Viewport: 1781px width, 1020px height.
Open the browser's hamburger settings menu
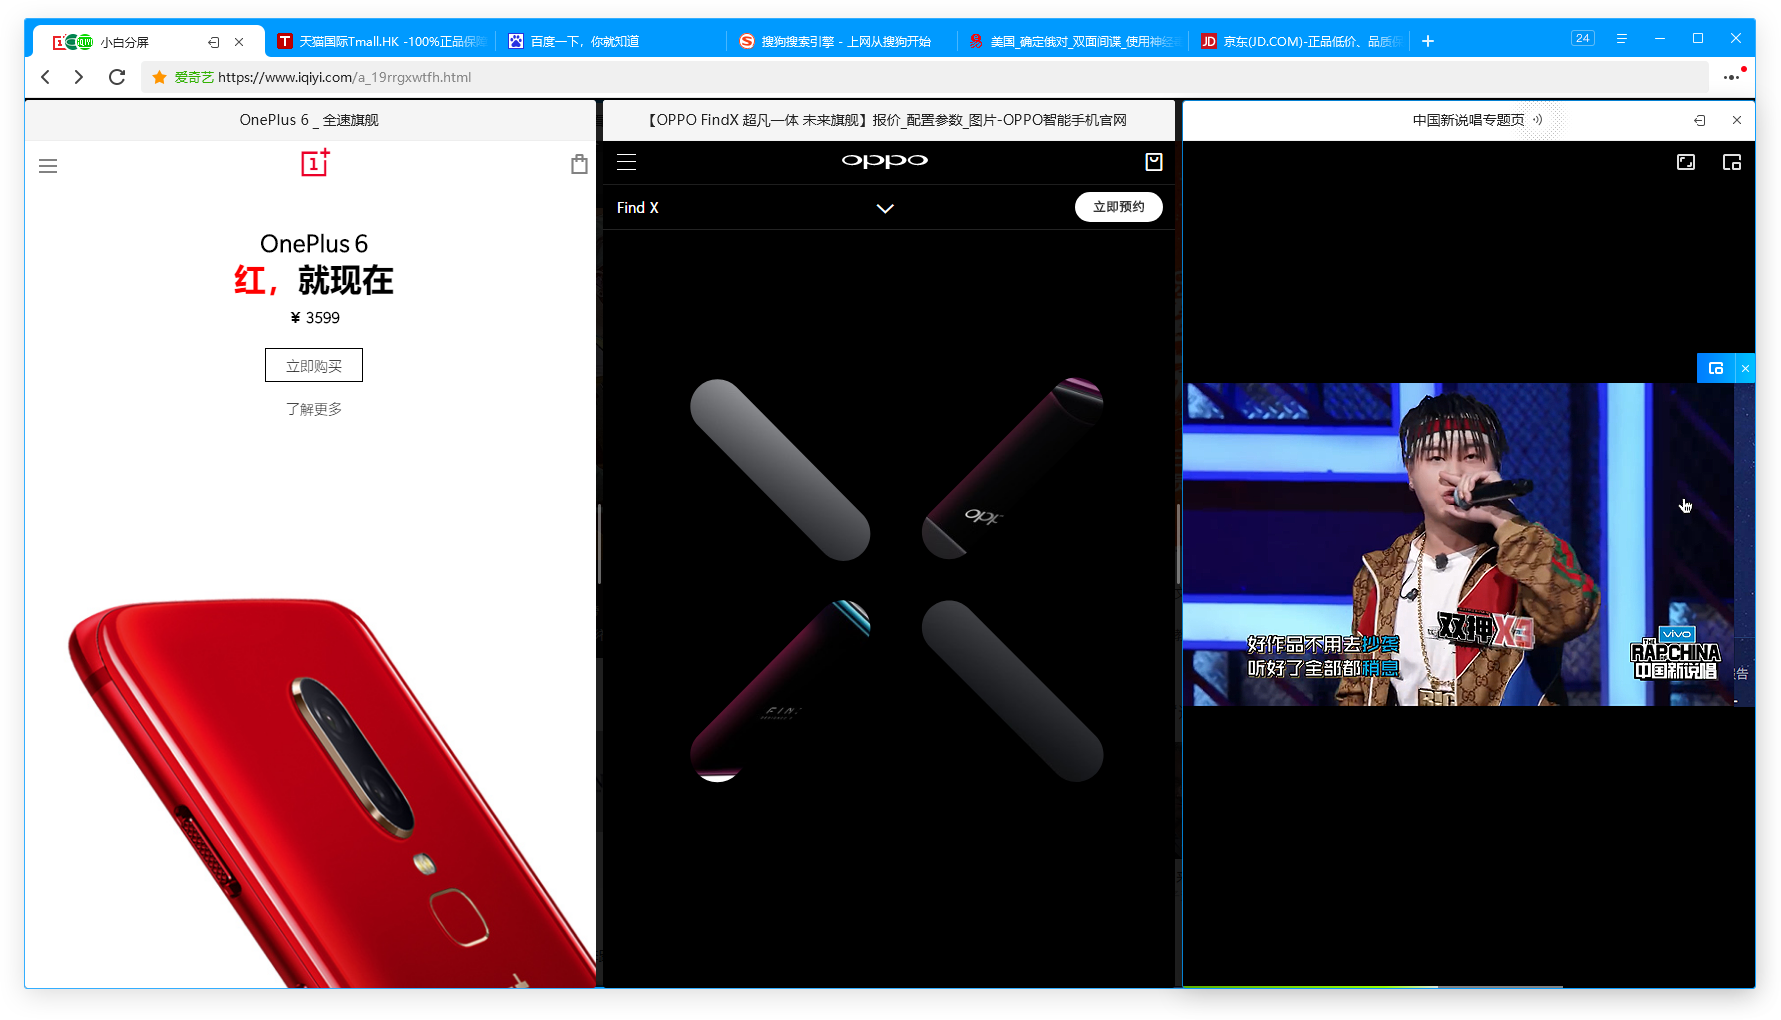(1621, 38)
